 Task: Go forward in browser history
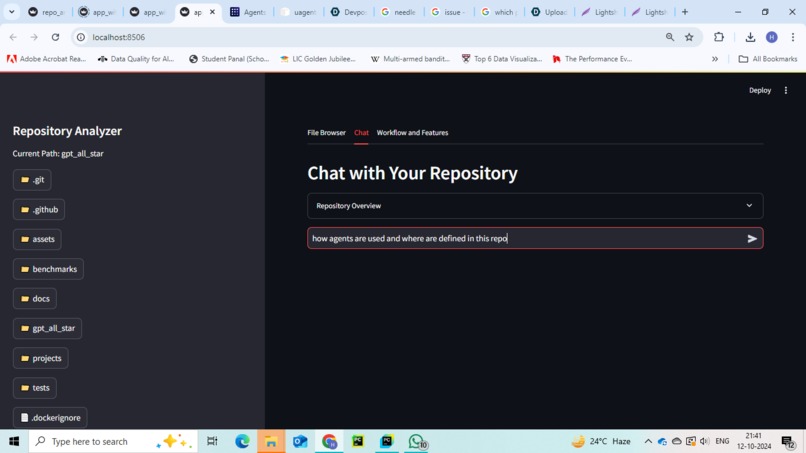(x=34, y=37)
